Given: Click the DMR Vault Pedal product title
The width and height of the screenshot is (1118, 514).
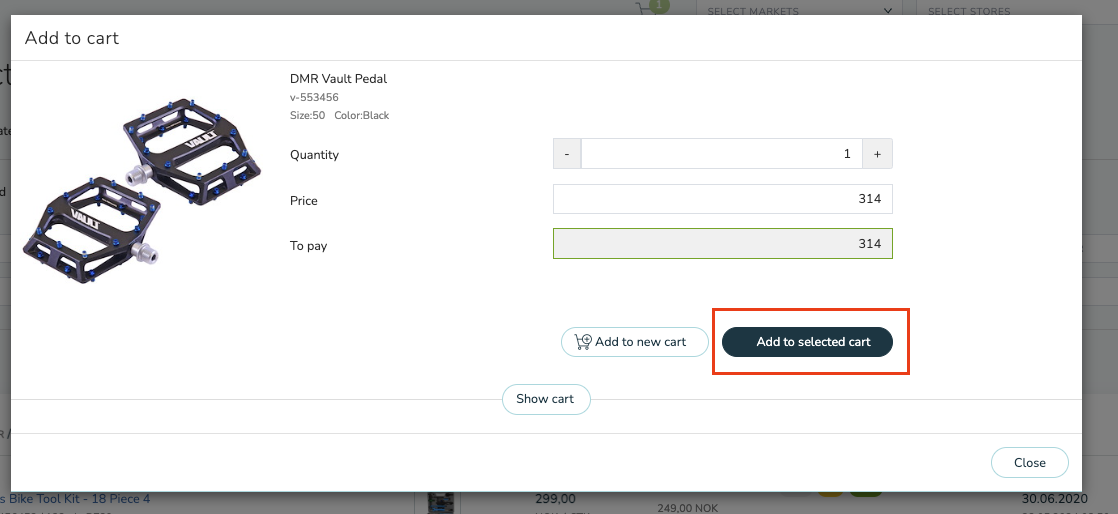Looking at the screenshot, I should (338, 79).
